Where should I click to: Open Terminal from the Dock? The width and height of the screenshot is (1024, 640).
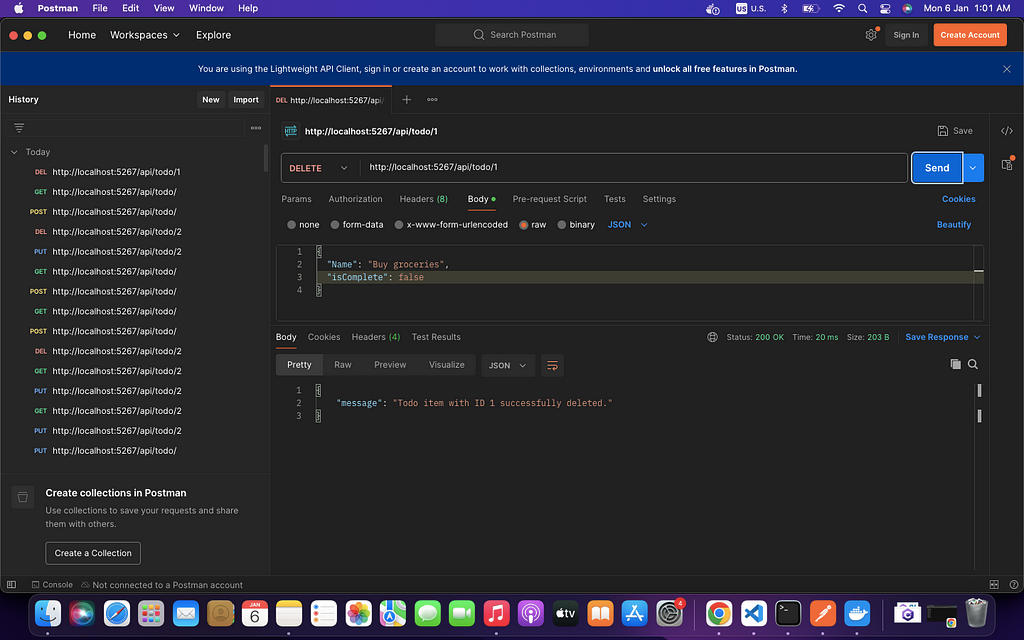point(788,614)
